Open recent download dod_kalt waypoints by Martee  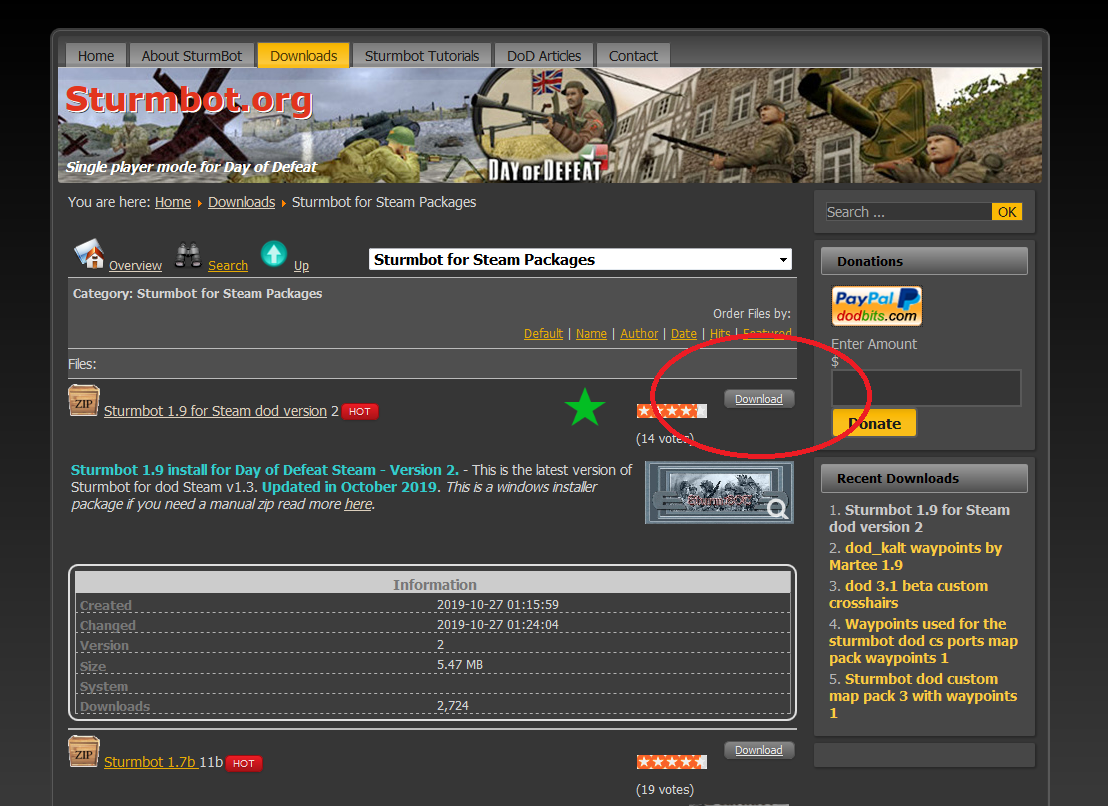(916, 557)
